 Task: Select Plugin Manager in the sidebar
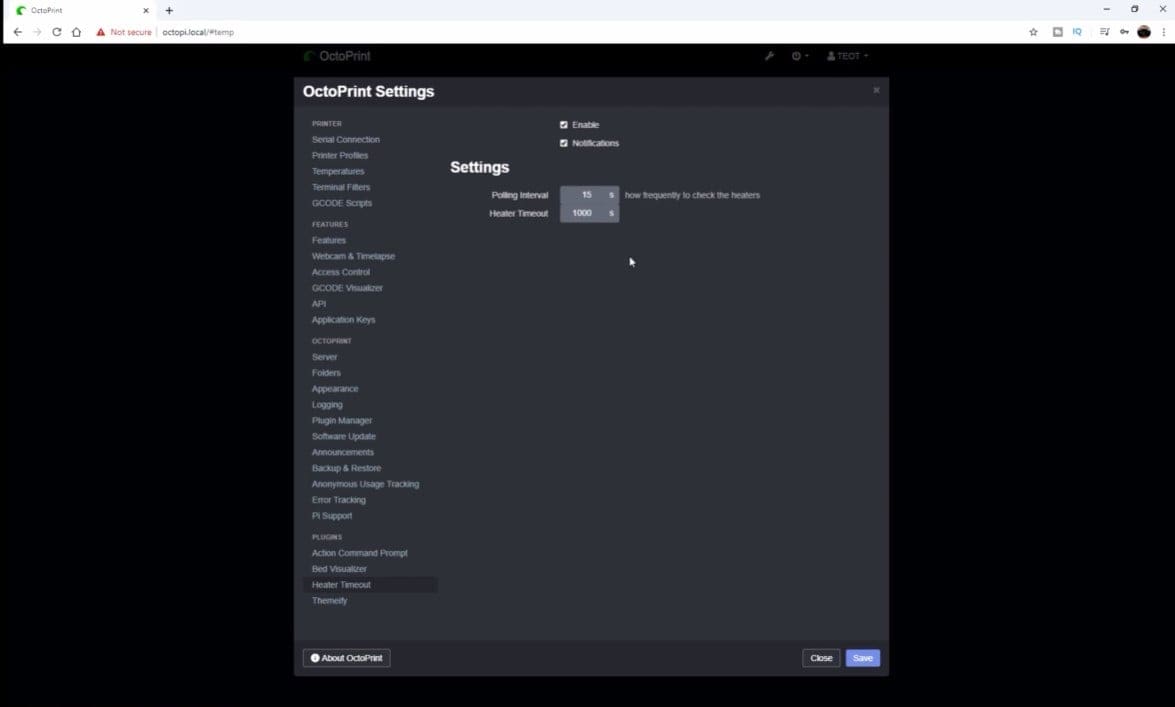tap(342, 421)
